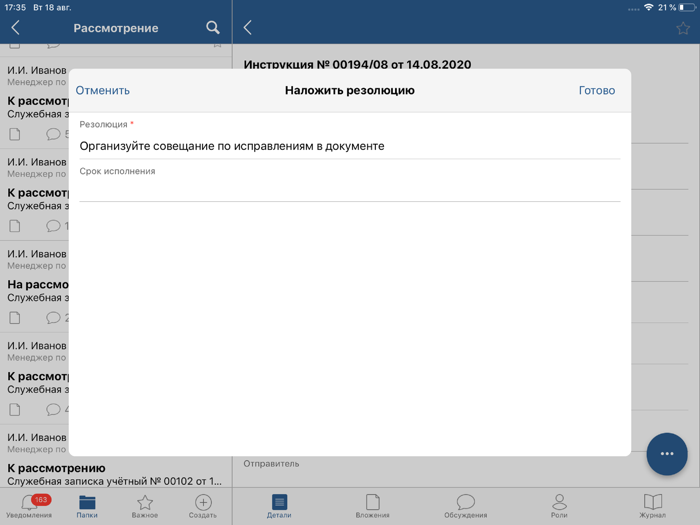Open the Обсуждения tab

(x=466, y=506)
